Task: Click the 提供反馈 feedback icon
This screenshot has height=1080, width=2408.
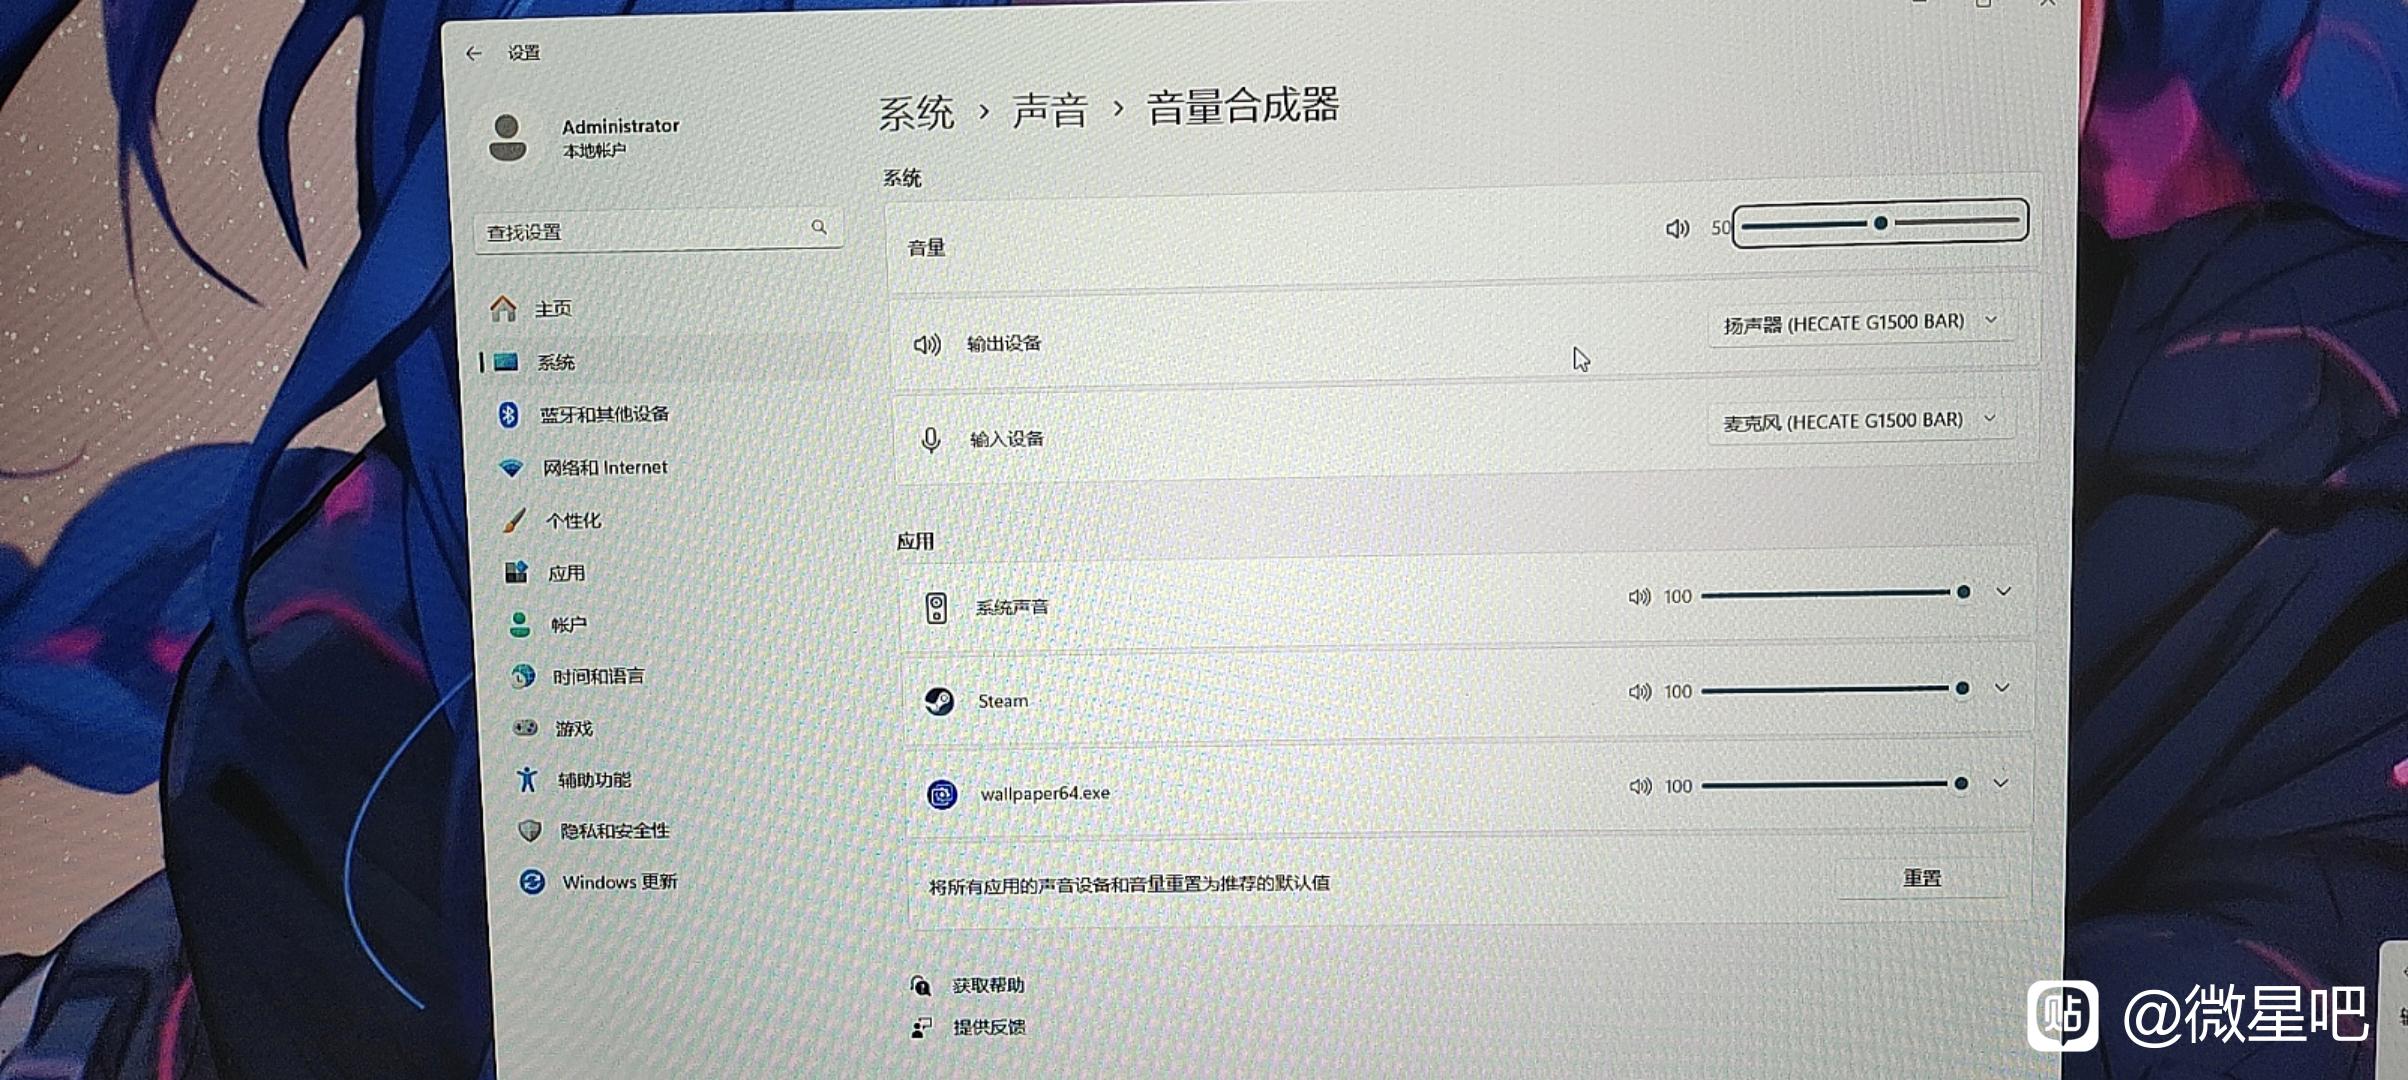Action: [x=921, y=1028]
